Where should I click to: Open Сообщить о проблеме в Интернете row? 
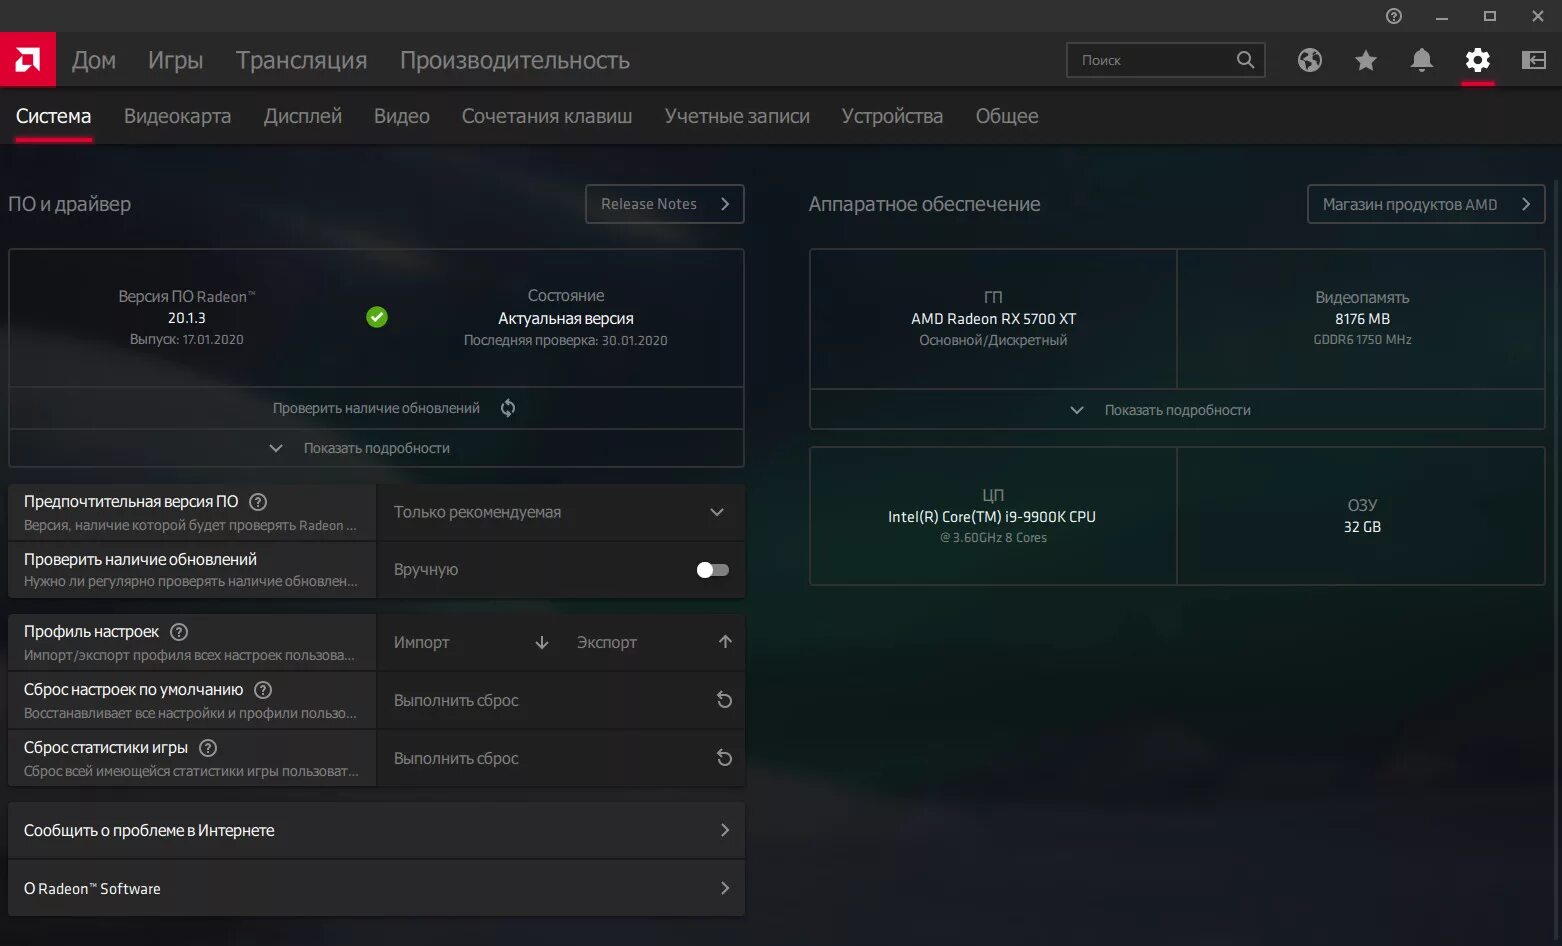pyautogui.click(x=376, y=830)
